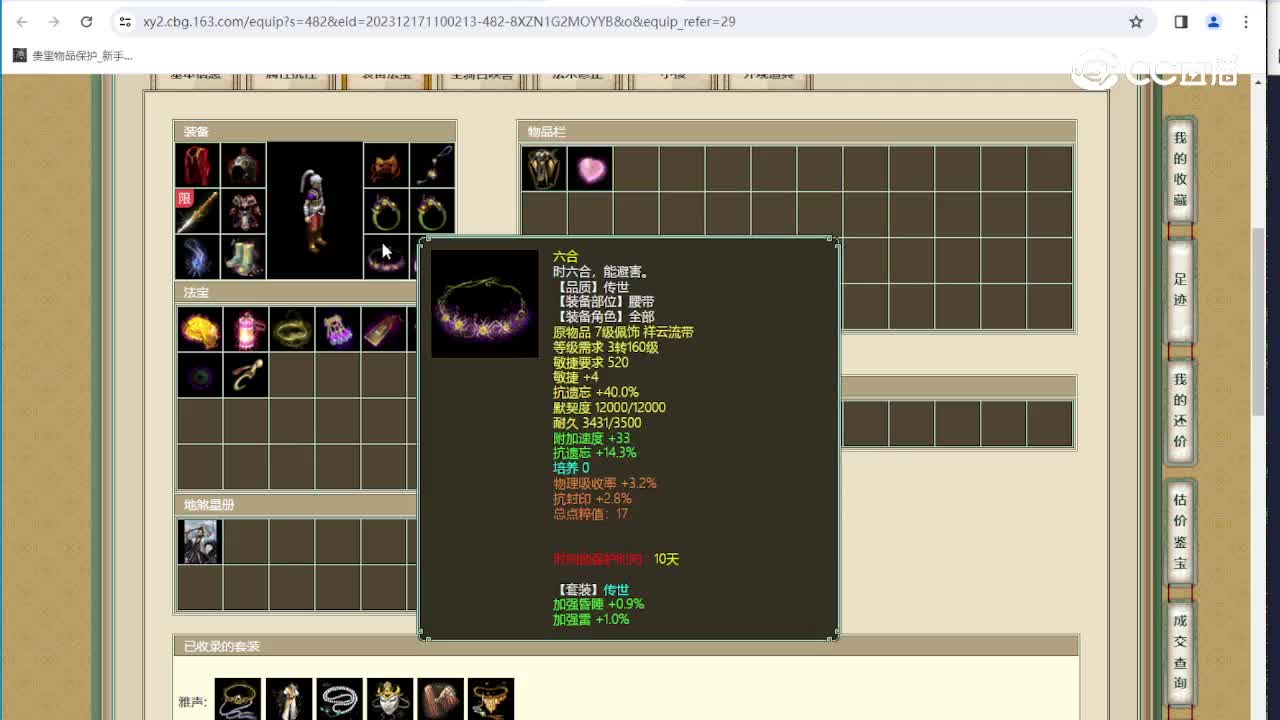Select the sword weapon marked 限
Screen dimensions: 1280x720
[x=197, y=211]
